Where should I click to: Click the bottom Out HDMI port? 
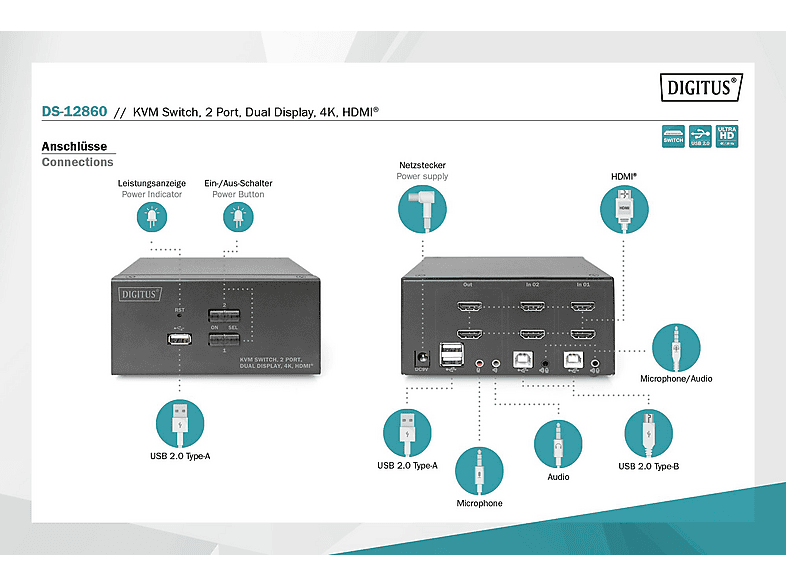(469, 334)
